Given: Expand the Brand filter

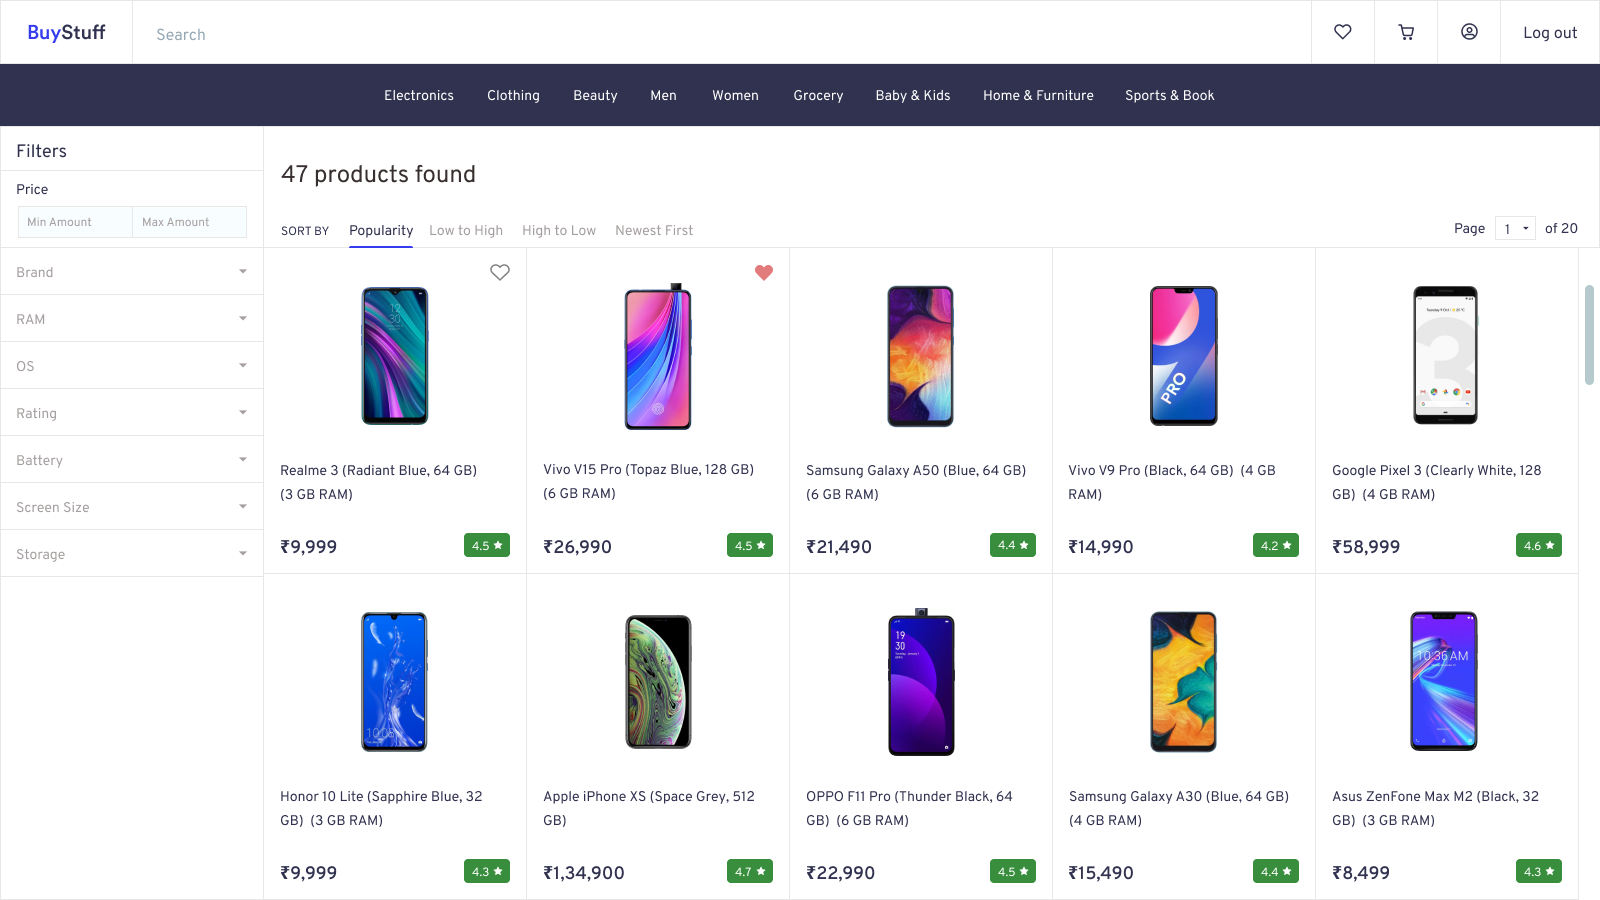Looking at the screenshot, I should [132, 272].
